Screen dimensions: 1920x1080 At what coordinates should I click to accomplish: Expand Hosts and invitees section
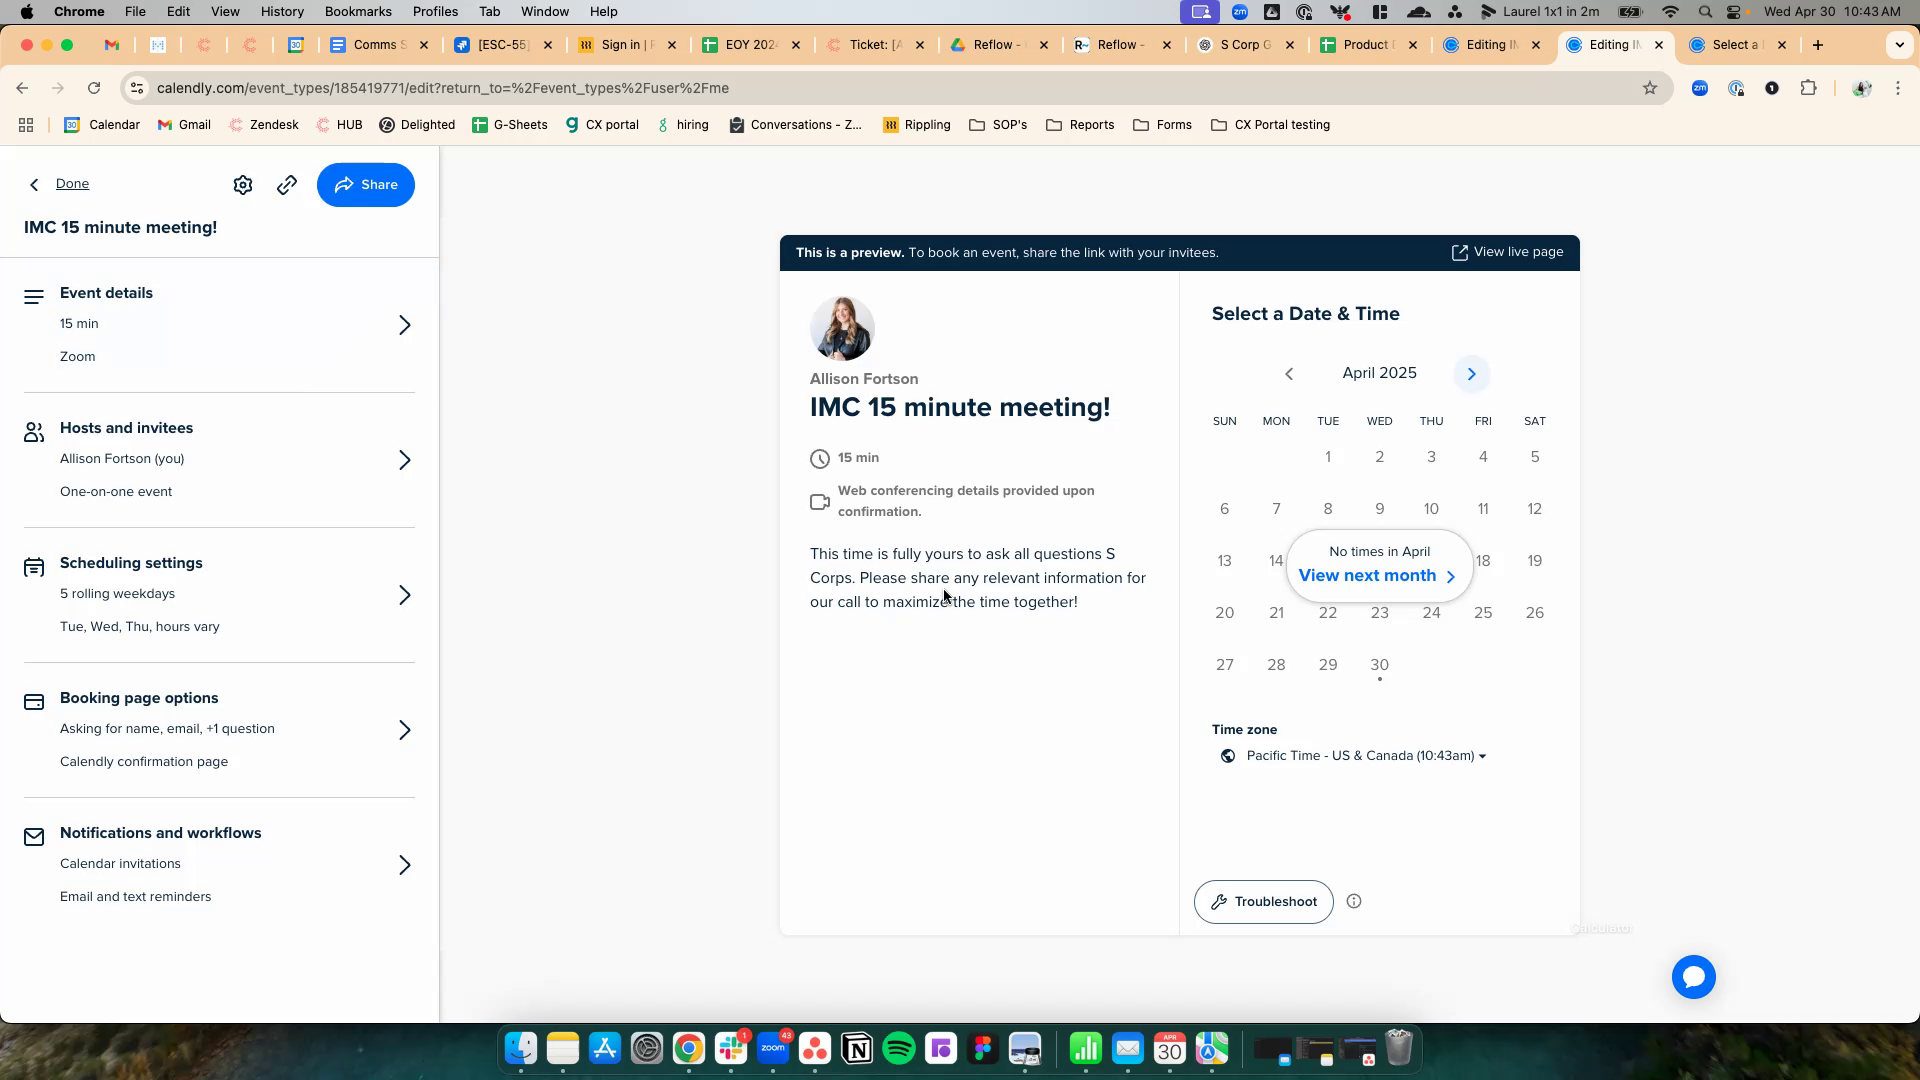(404, 460)
